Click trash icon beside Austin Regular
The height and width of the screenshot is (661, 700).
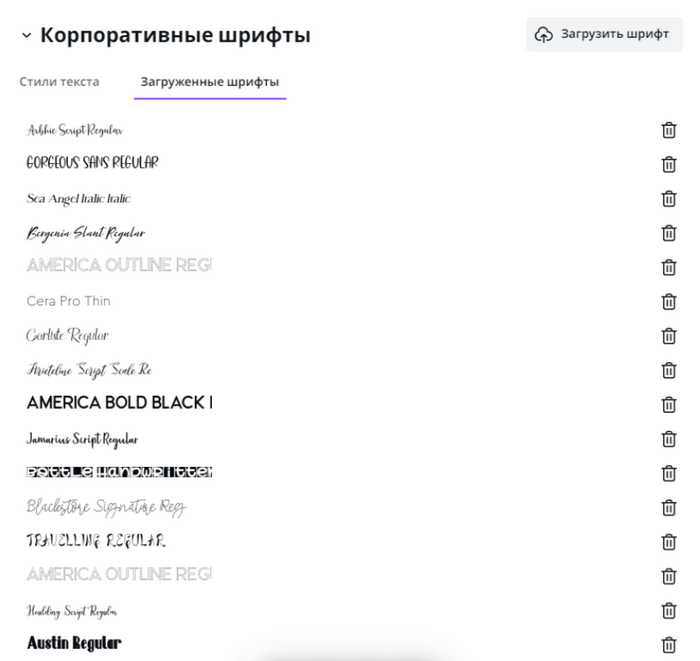pos(669,645)
